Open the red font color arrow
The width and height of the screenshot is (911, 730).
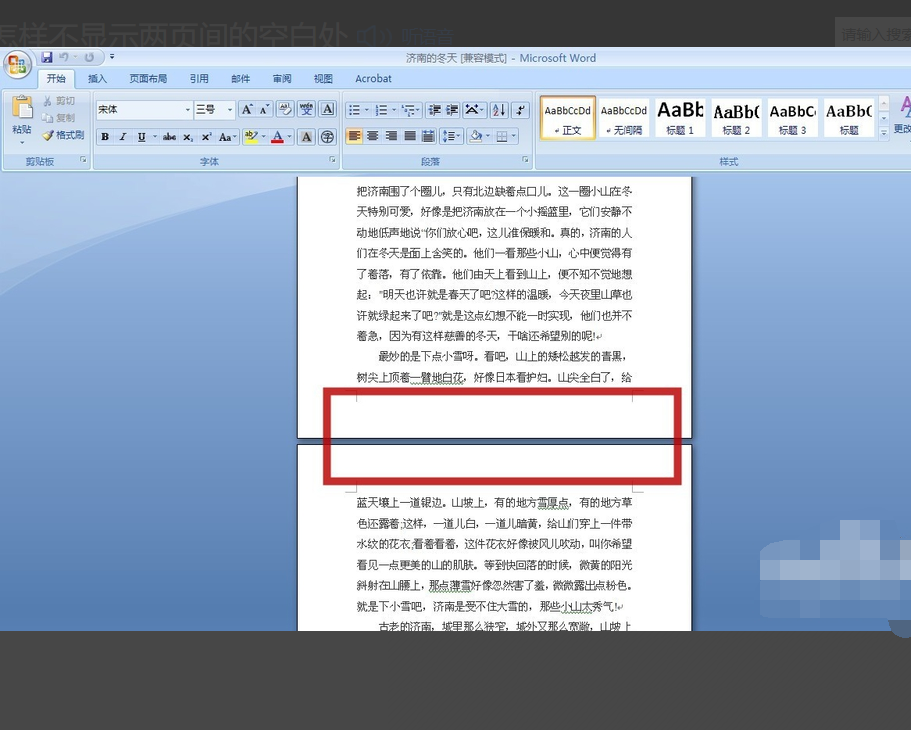tap(289, 137)
